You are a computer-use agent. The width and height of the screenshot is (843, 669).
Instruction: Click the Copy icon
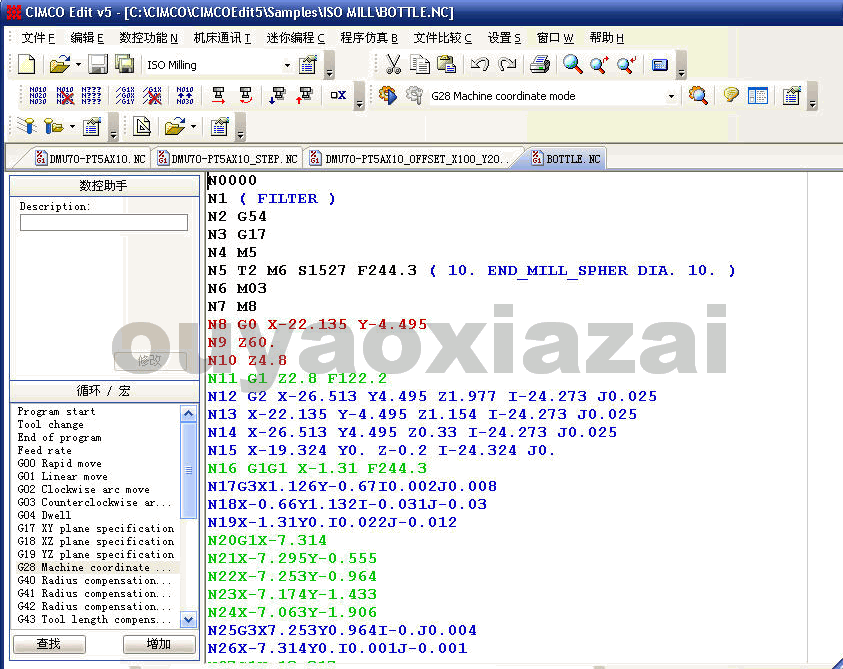(420, 65)
